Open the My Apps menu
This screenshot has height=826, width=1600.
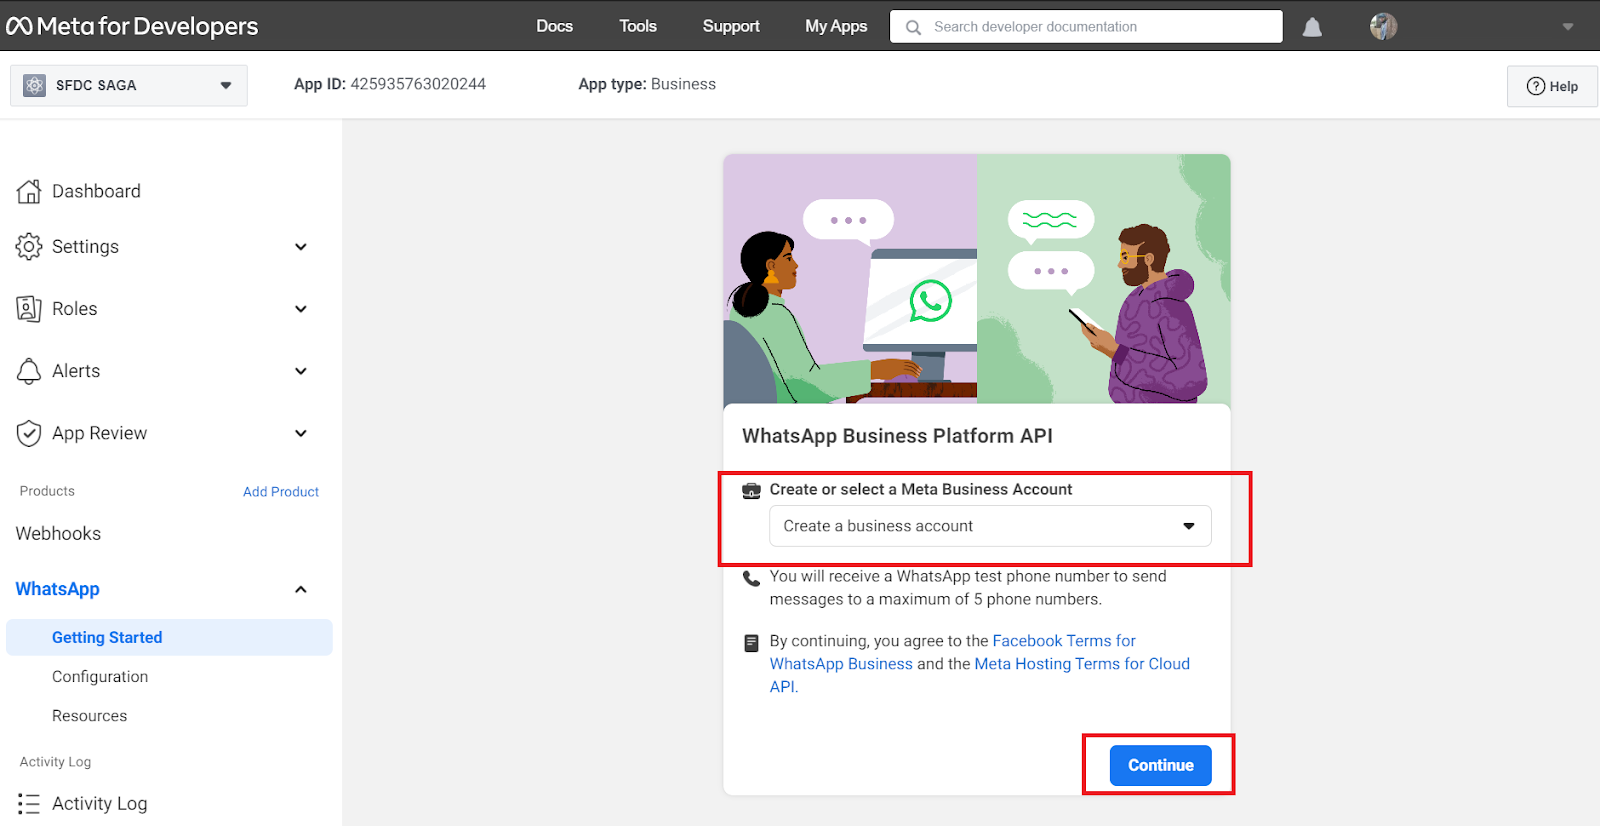point(836,26)
